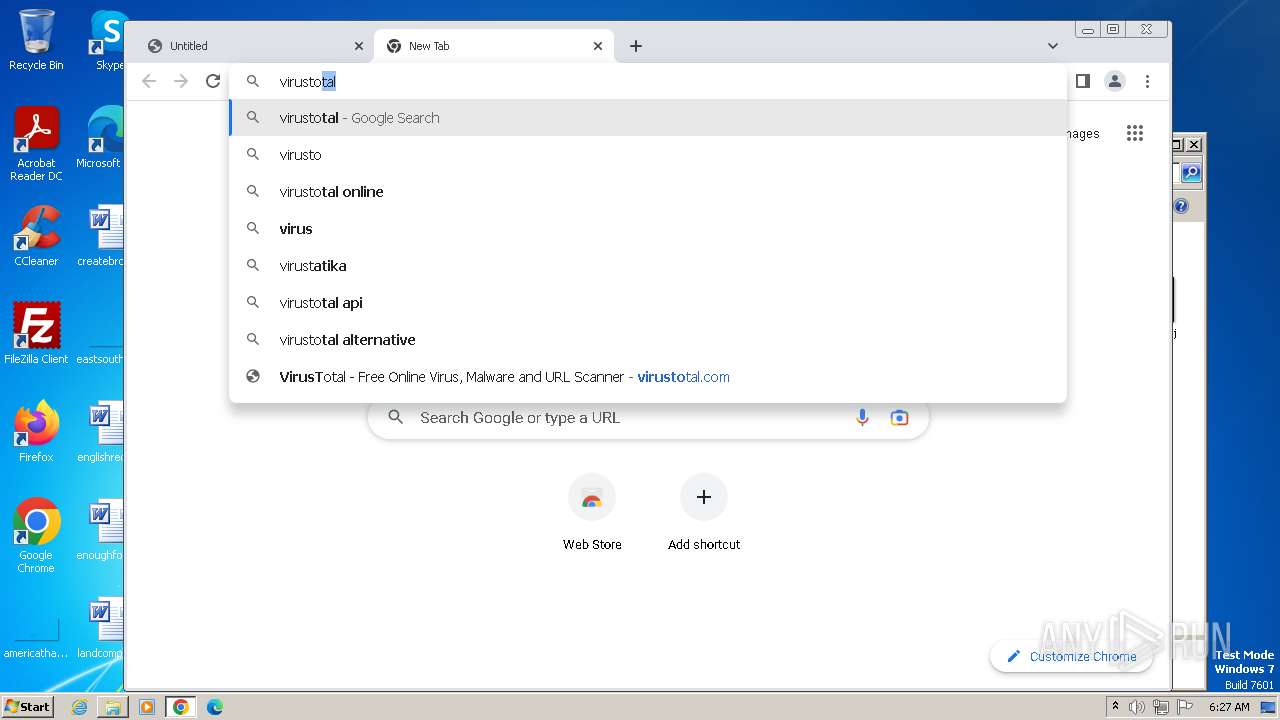Open the Google apps grid
Image resolution: width=1280 pixels, height=720 pixels.
tap(1134, 133)
